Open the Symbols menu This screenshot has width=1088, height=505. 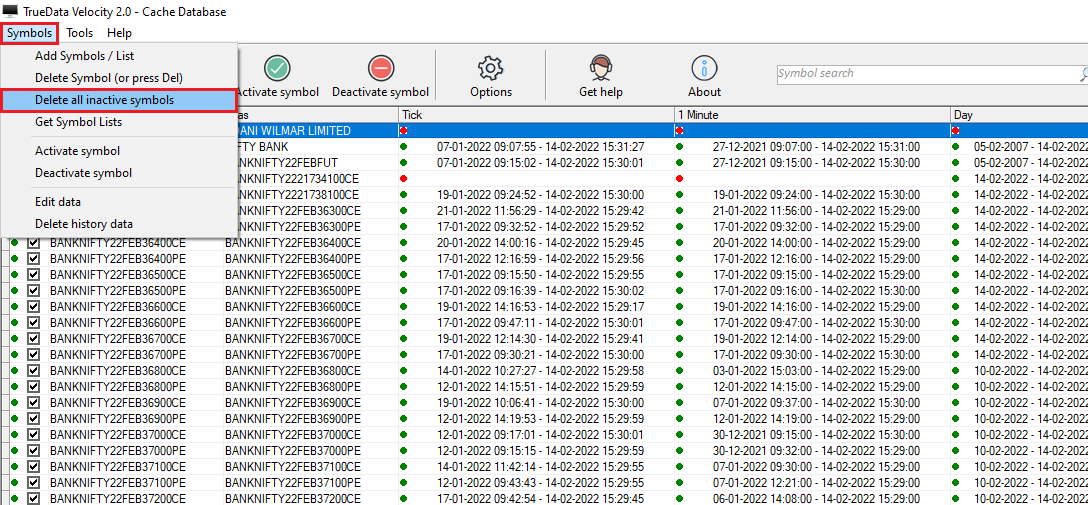[x=30, y=33]
